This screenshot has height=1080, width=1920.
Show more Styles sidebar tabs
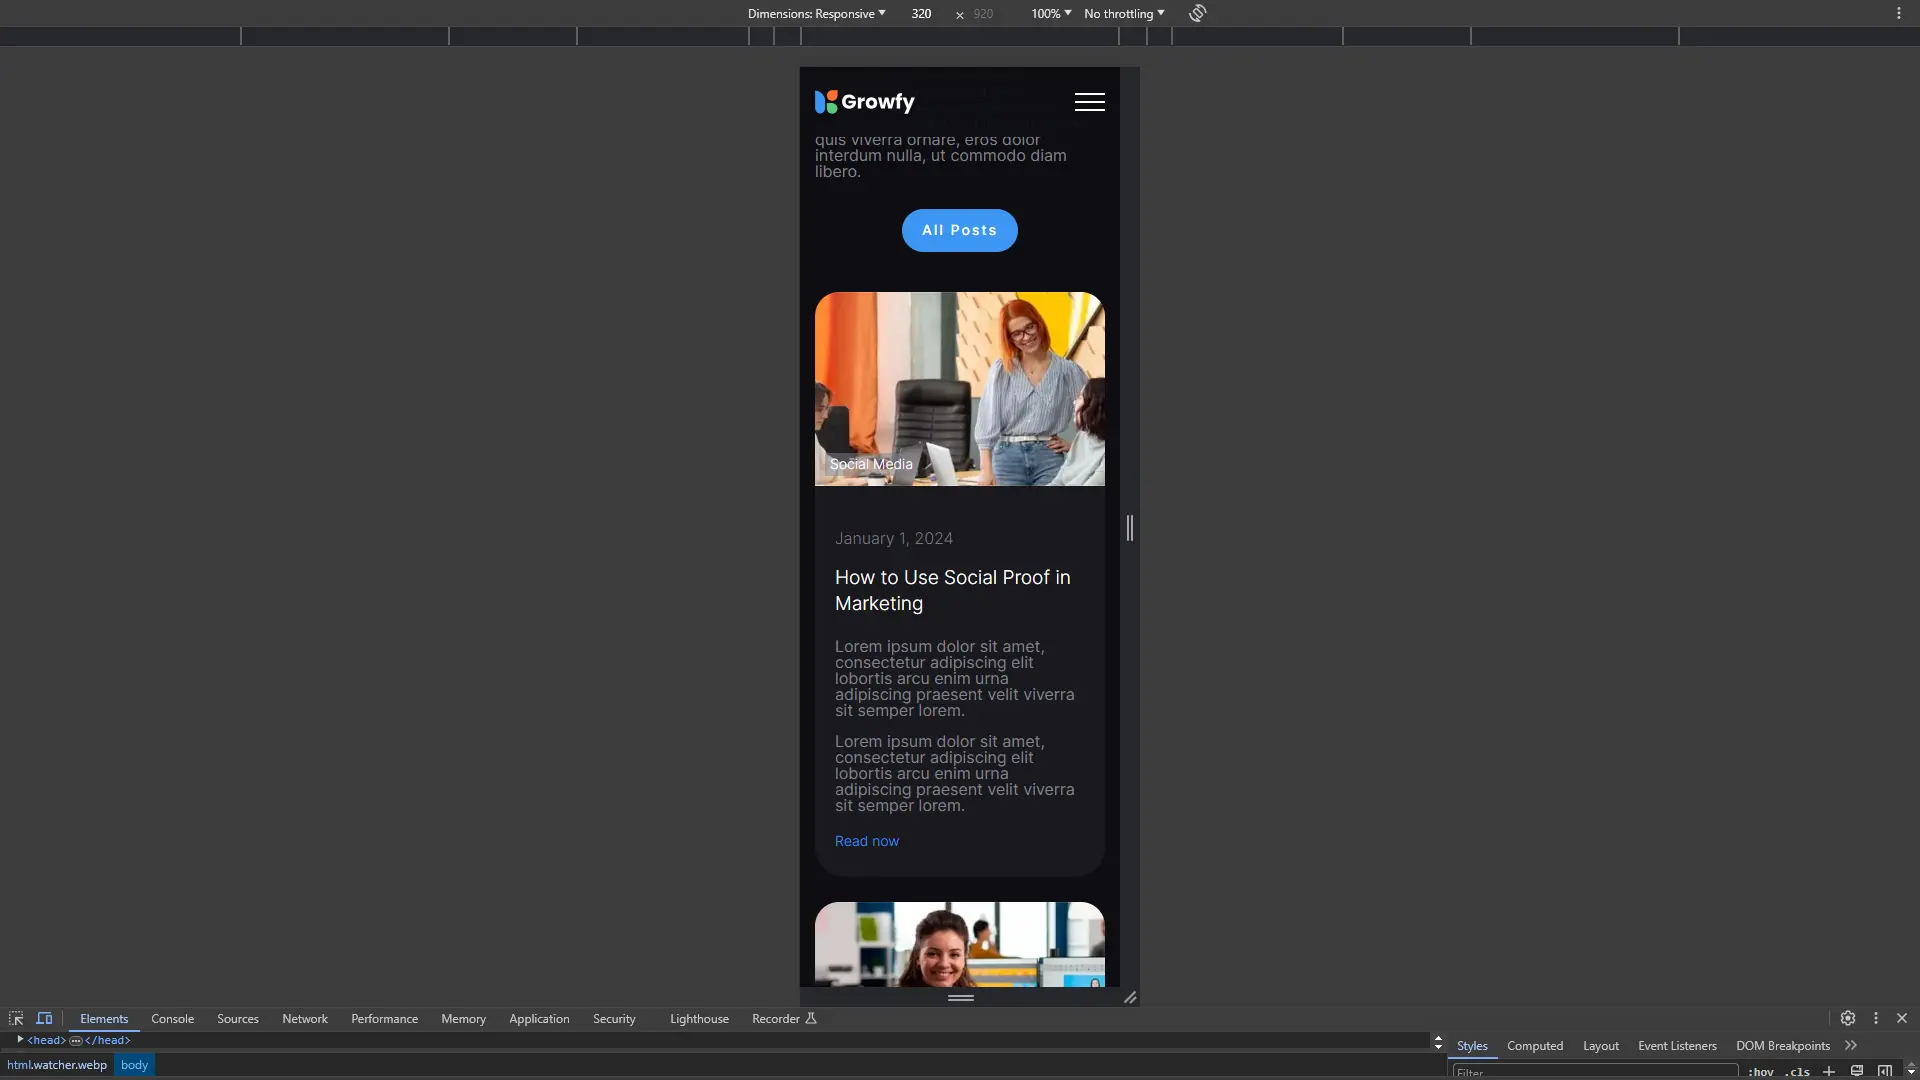tap(1851, 1045)
